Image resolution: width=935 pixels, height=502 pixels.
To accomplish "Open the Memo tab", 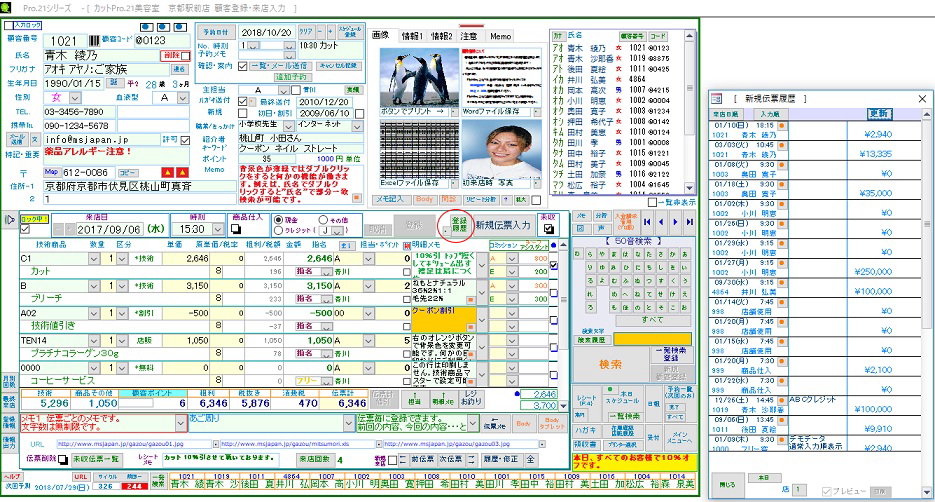I will (x=501, y=36).
